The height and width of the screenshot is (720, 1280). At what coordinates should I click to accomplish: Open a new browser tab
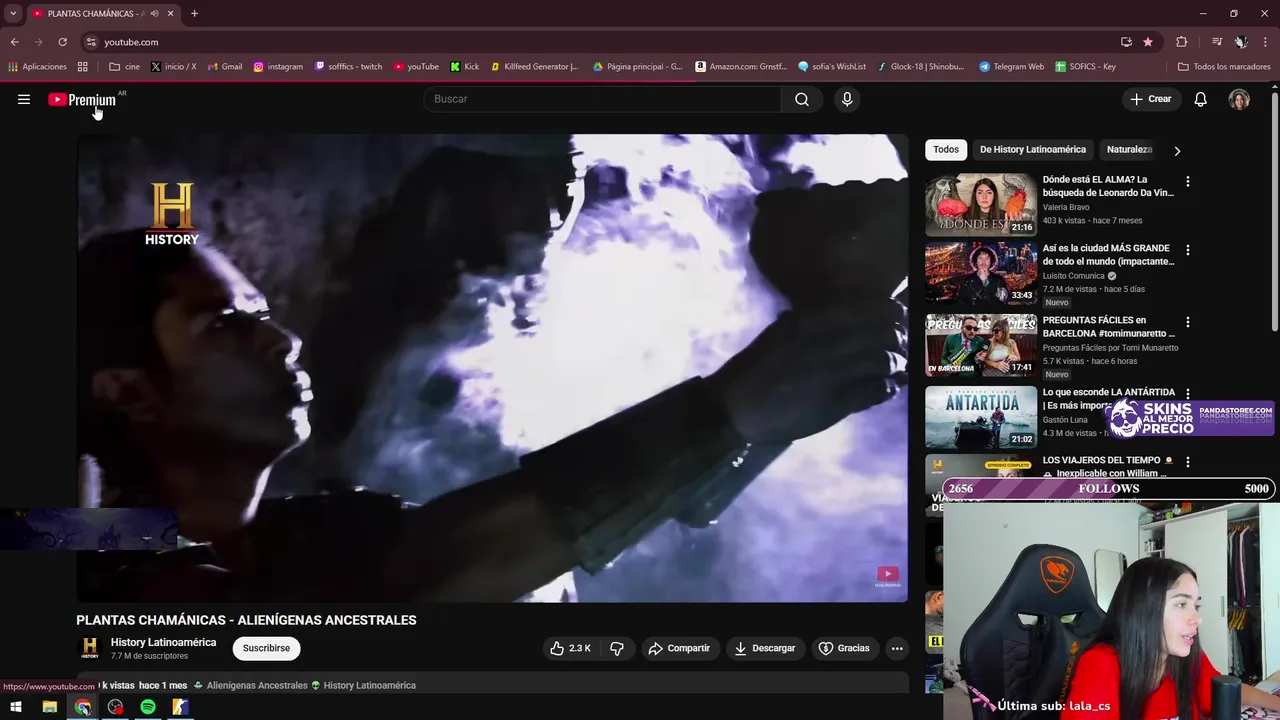click(194, 13)
